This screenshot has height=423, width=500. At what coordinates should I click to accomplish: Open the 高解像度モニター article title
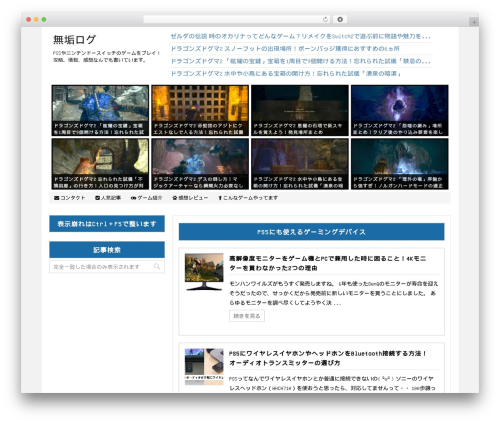click(328, 263)
